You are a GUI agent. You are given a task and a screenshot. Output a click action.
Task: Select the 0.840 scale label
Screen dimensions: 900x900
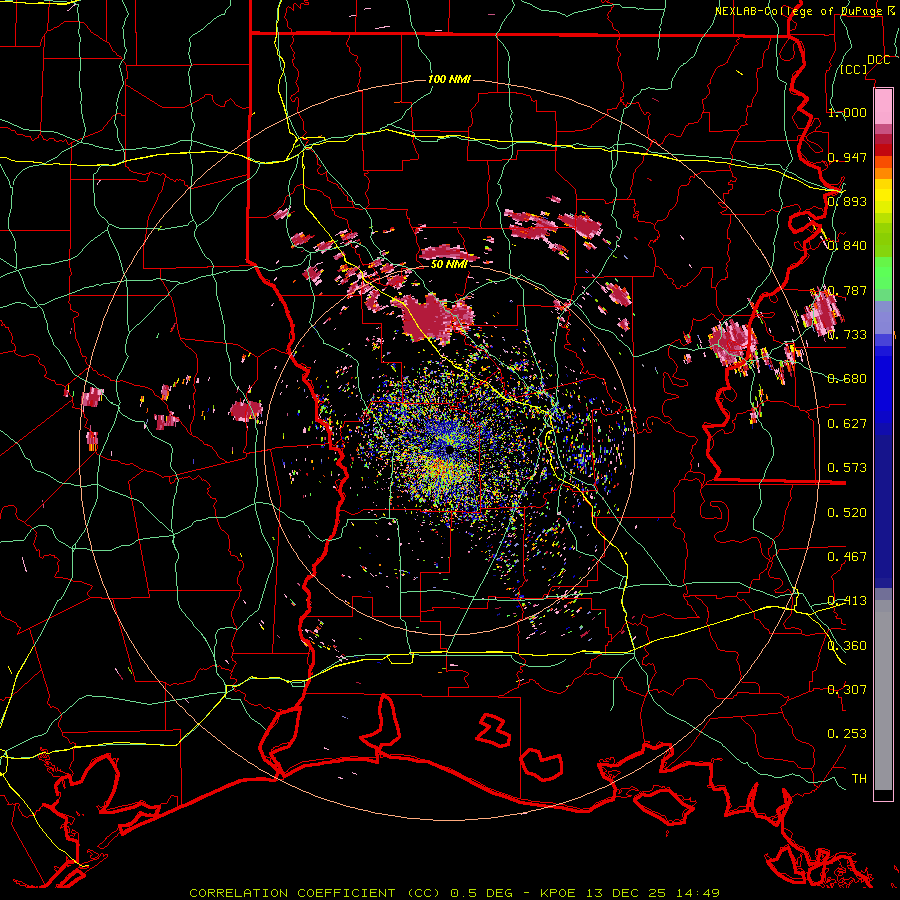[847, 246]
